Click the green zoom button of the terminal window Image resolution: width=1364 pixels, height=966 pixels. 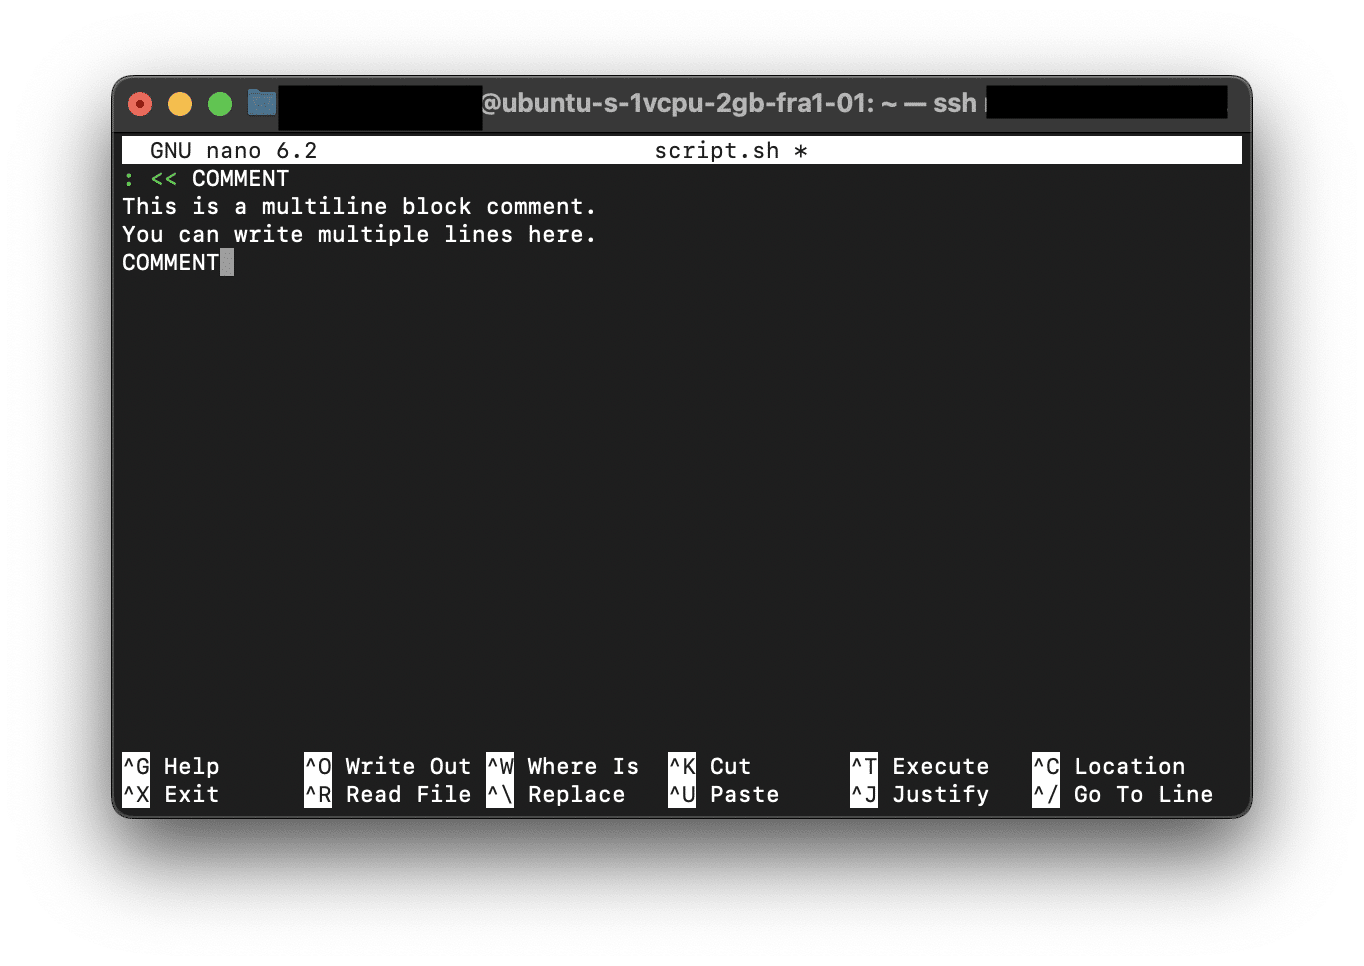219,103
